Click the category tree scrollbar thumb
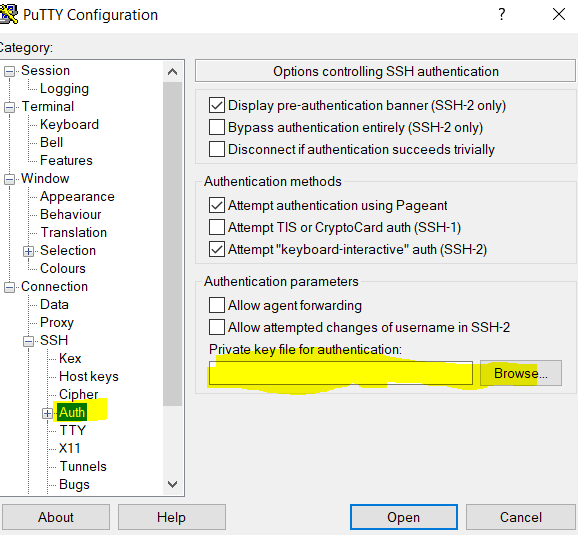The image size is (578, 535). point(172,244)
